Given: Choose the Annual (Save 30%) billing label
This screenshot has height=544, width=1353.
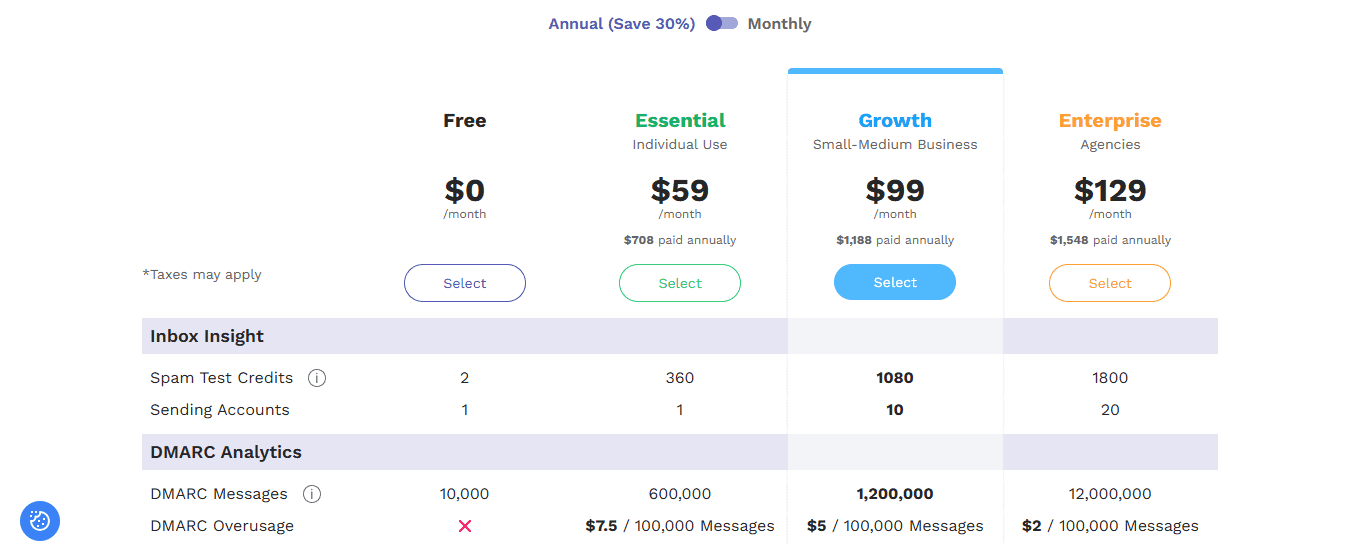Looking at the screenshot, I should coord(622,24).
